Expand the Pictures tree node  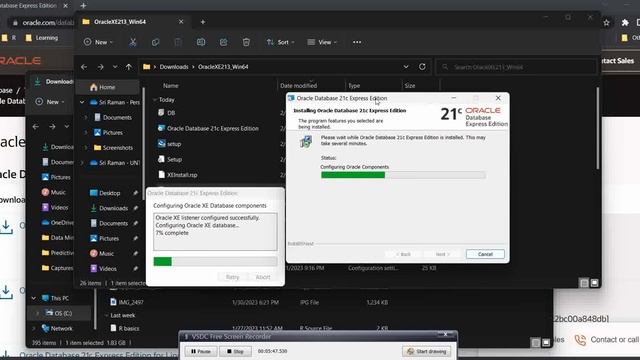[86, 133]
